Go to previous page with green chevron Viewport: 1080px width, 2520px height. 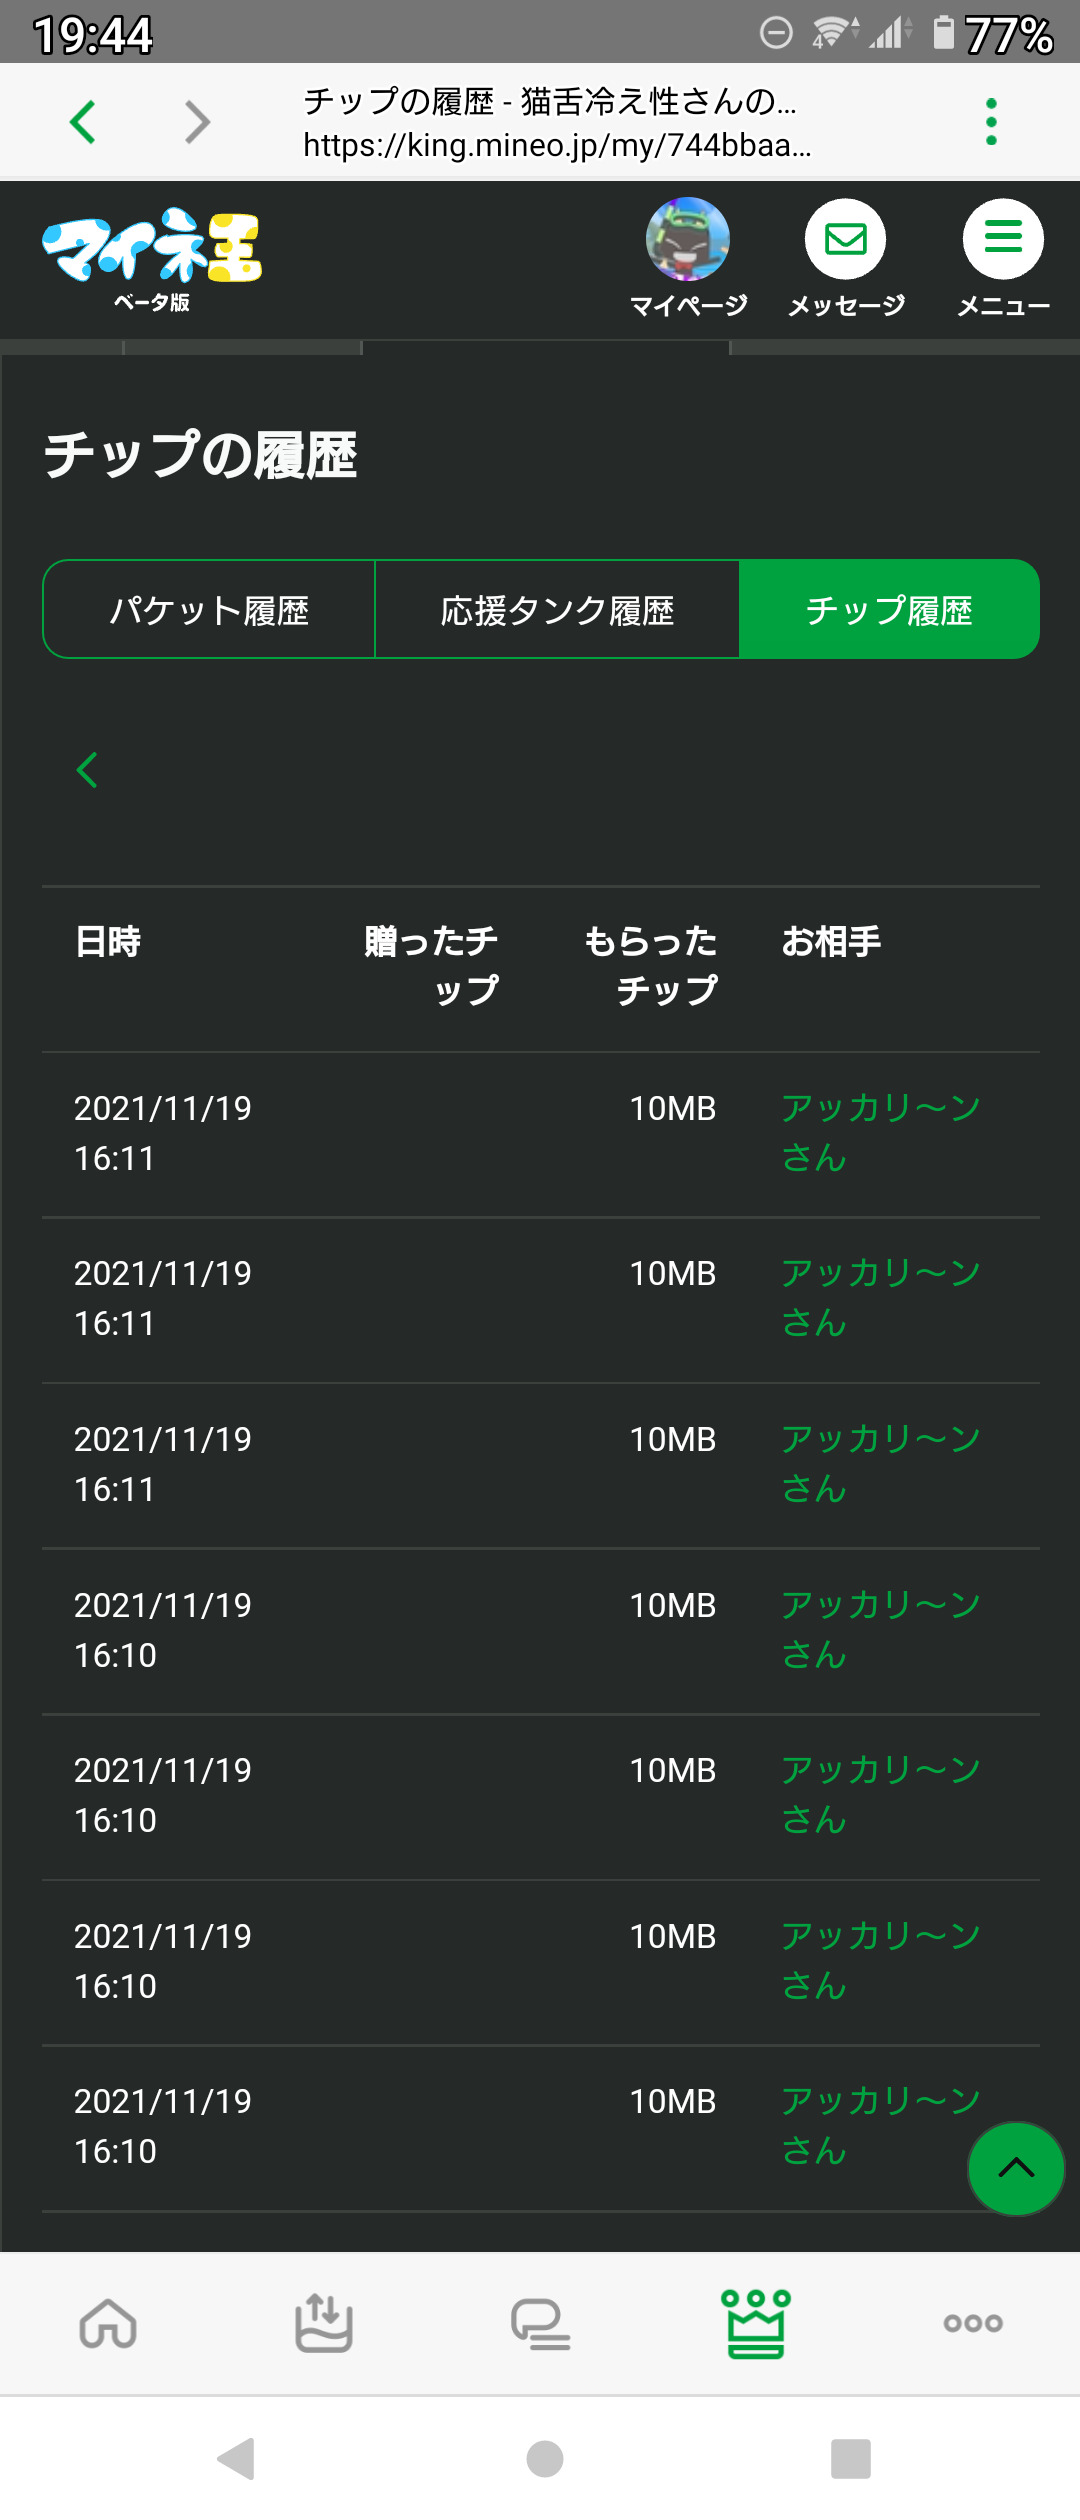(88, 770)
